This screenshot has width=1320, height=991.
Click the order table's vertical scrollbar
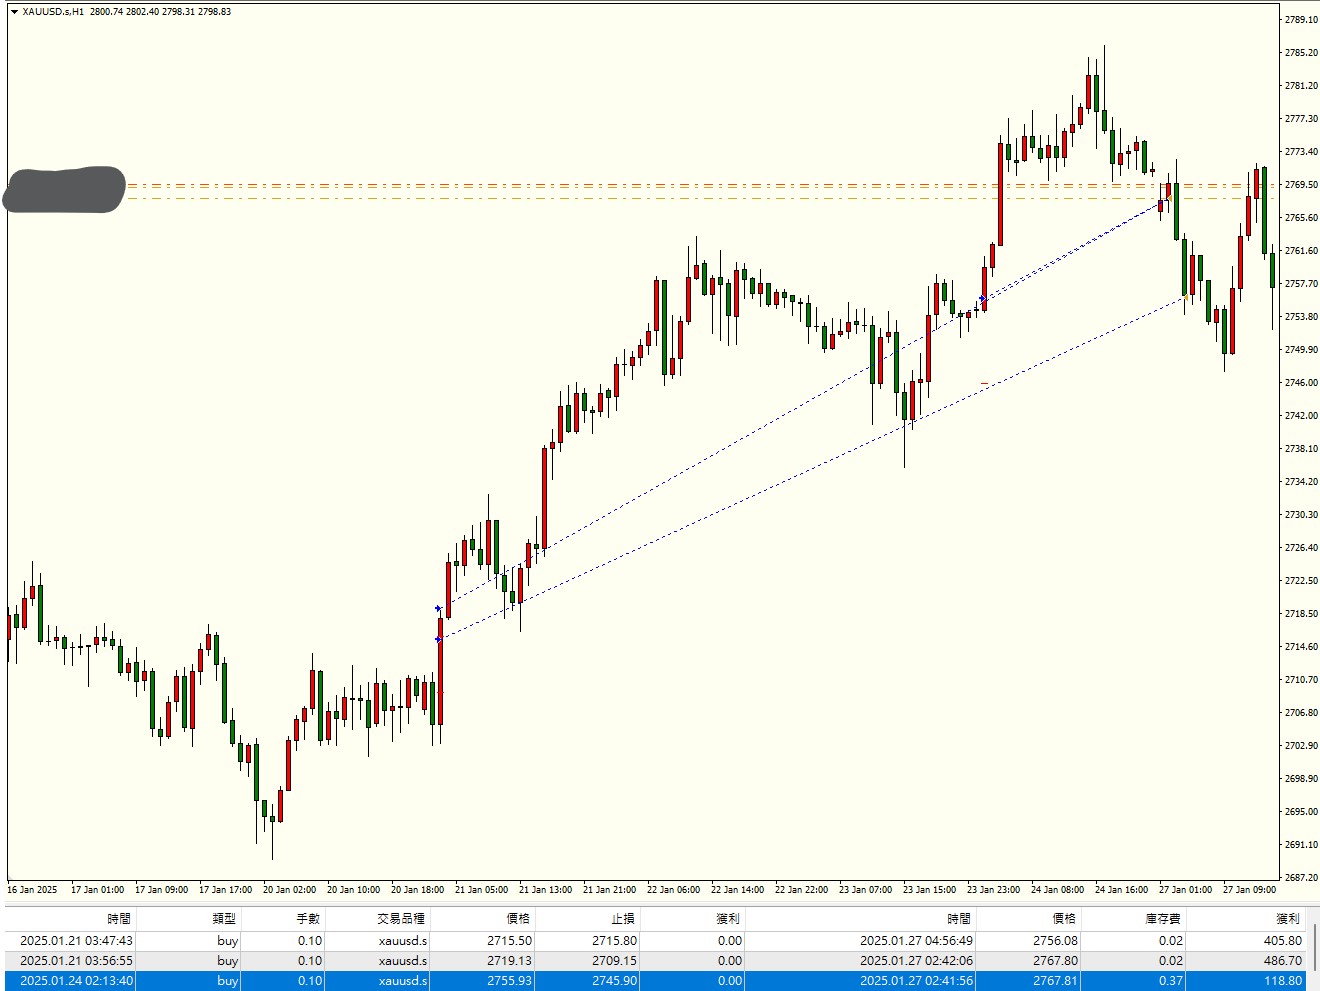click(1314, 950)
